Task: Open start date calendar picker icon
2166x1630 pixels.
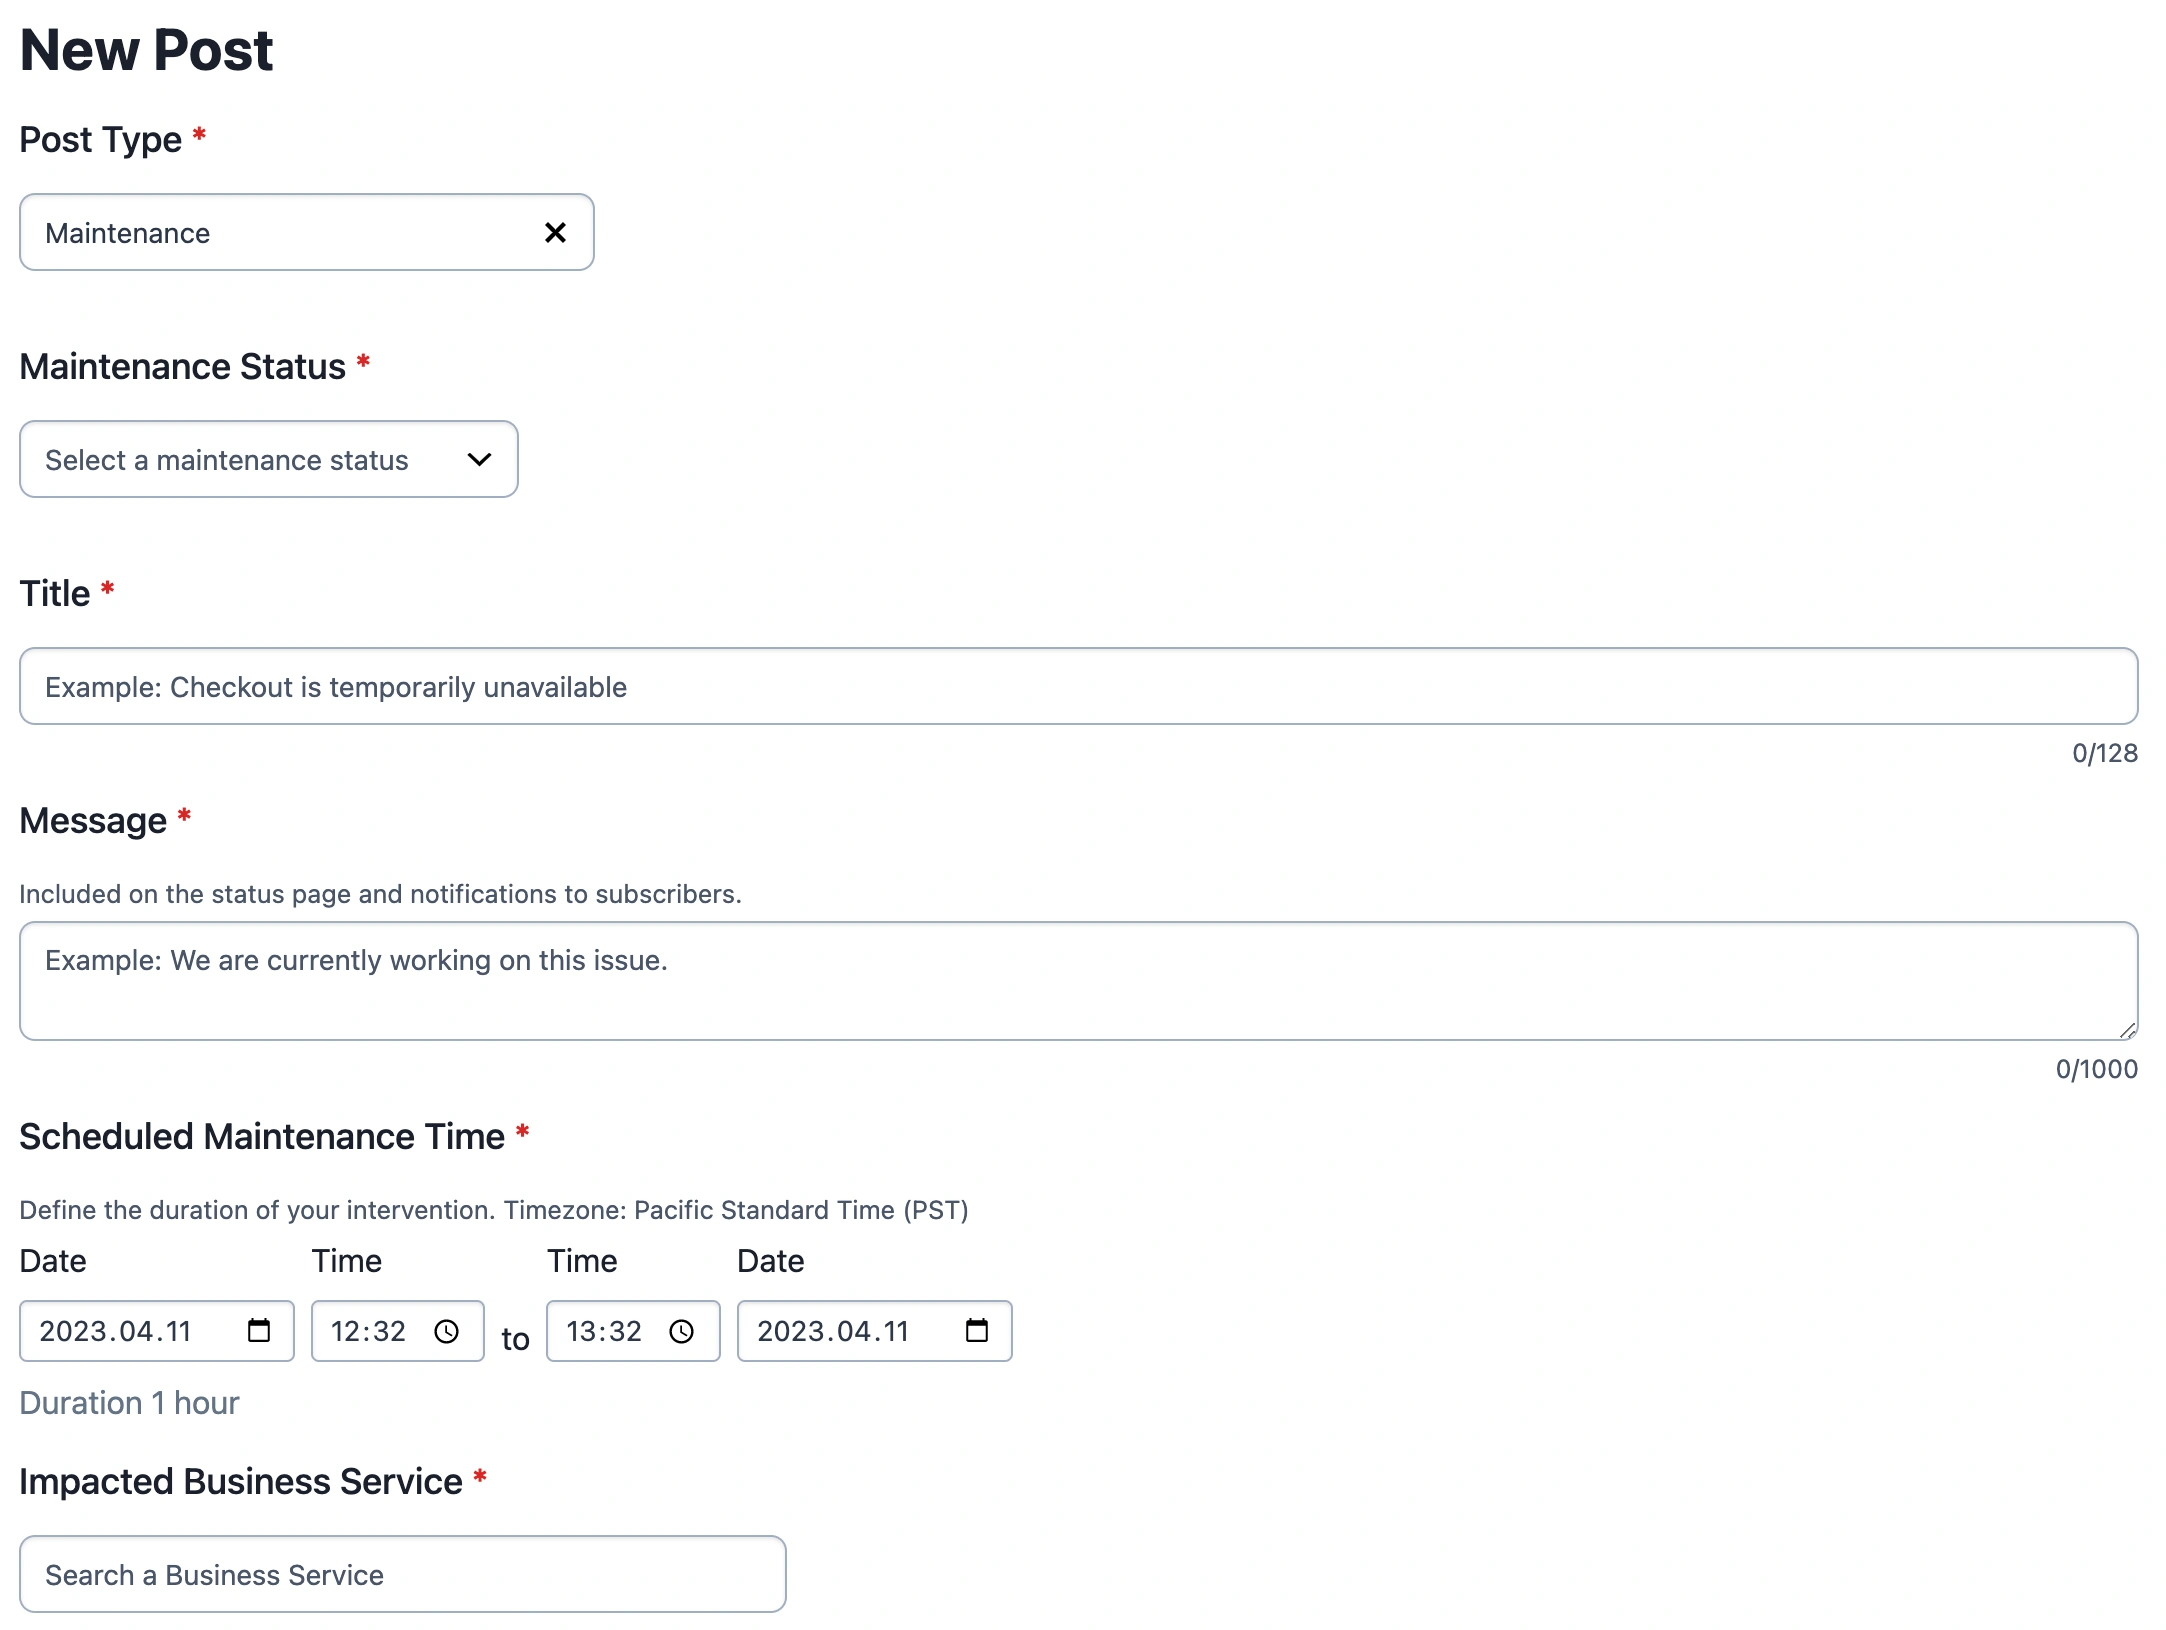Action: pyautogui.click(x=259, y=1330)
